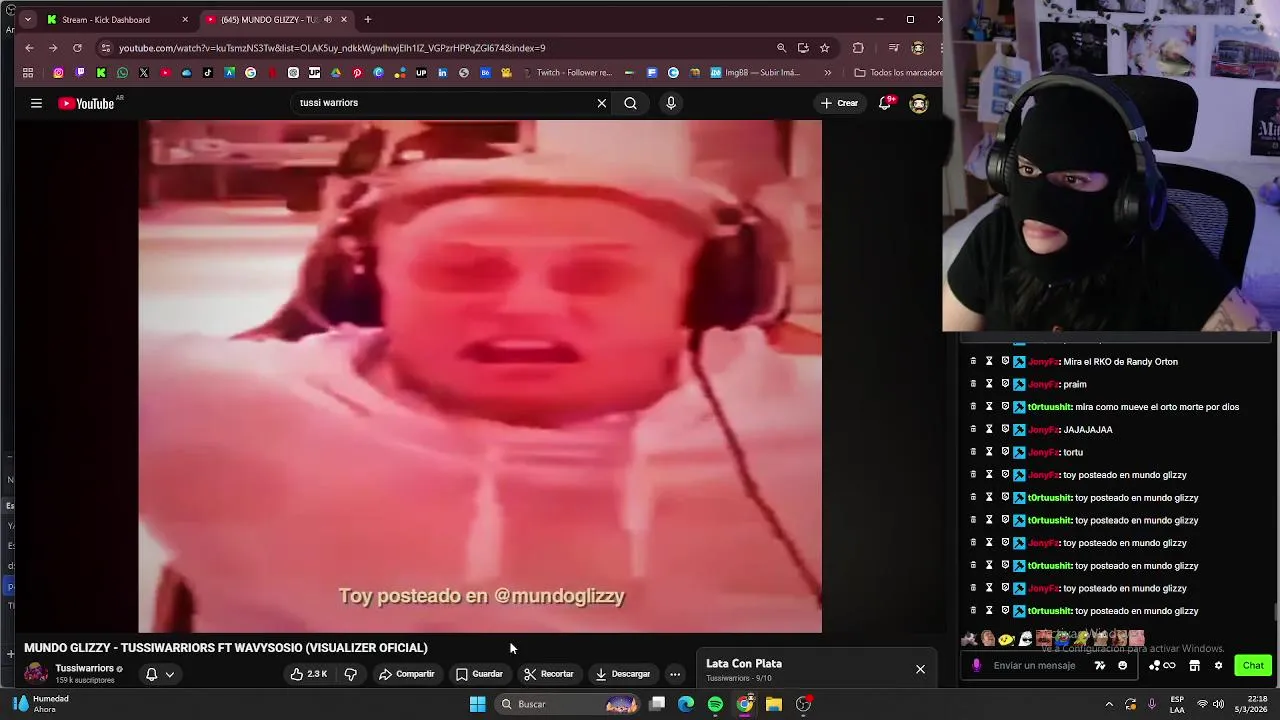Image resolution: width=1280 pixels, height=720 pixels.
Task: Open the zoom magnifier in address bar
Action: (x=781, y=48)
